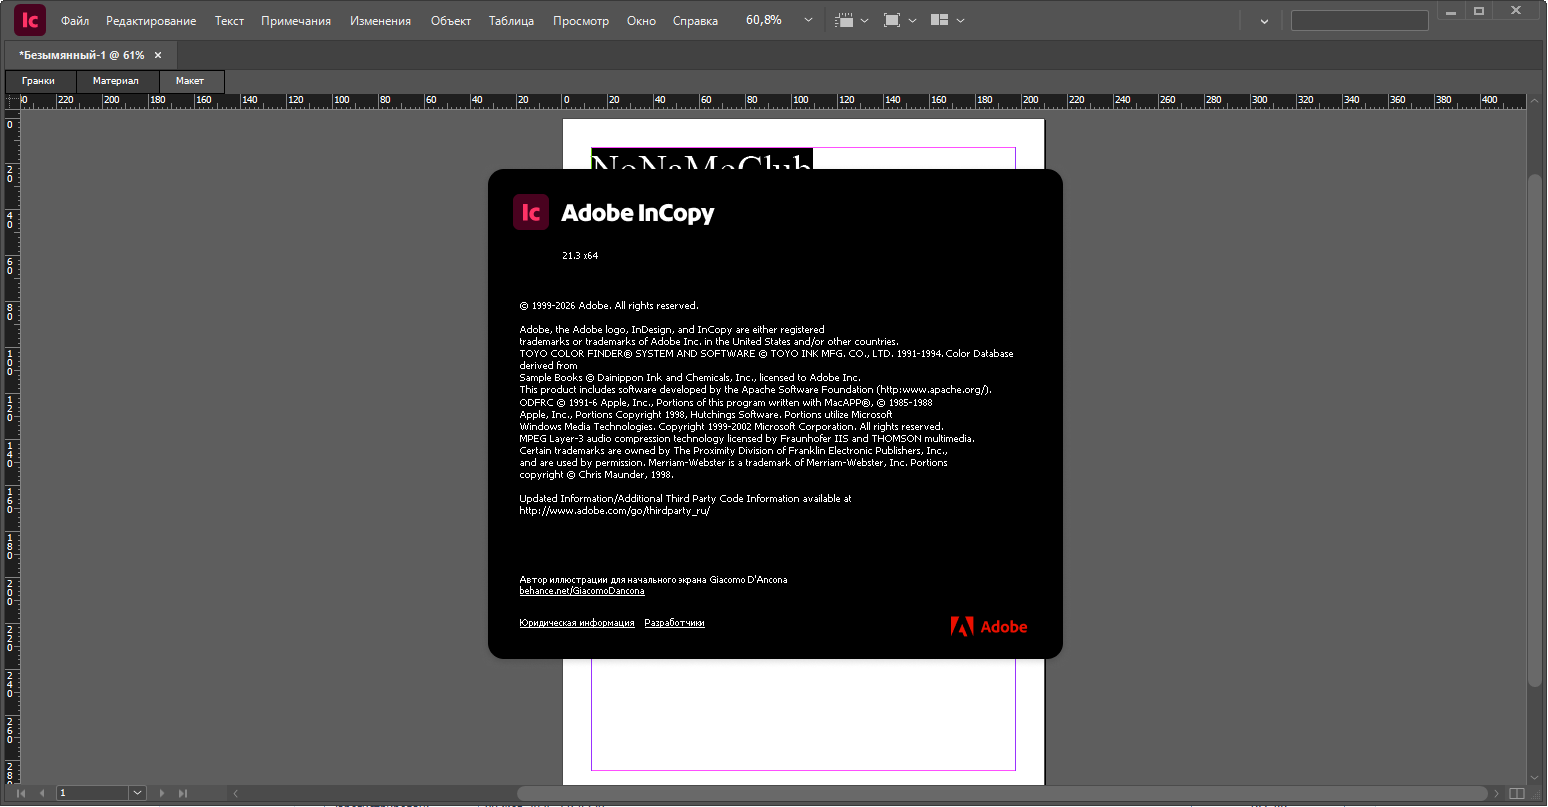Click the vertical scrollbar thumb
The height and width of the screenshot is (807, 1548).
1535,431
